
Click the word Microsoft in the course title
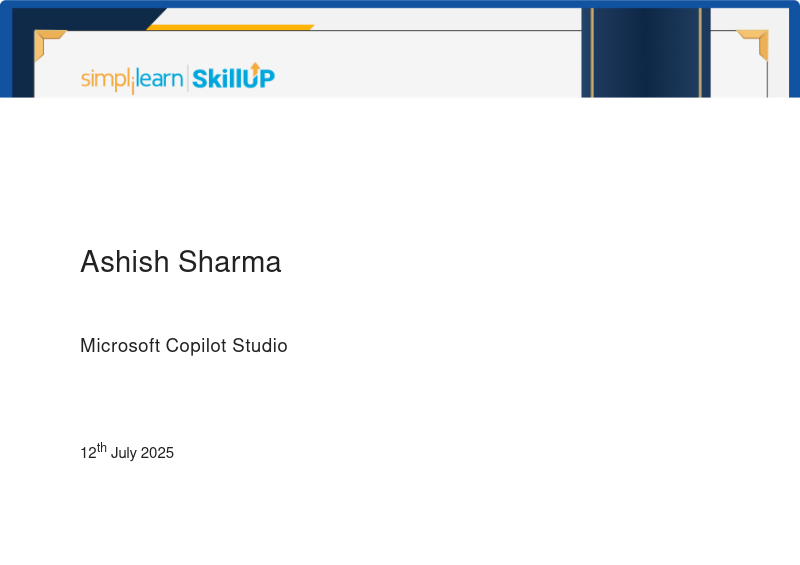click(x=120, y=346)
